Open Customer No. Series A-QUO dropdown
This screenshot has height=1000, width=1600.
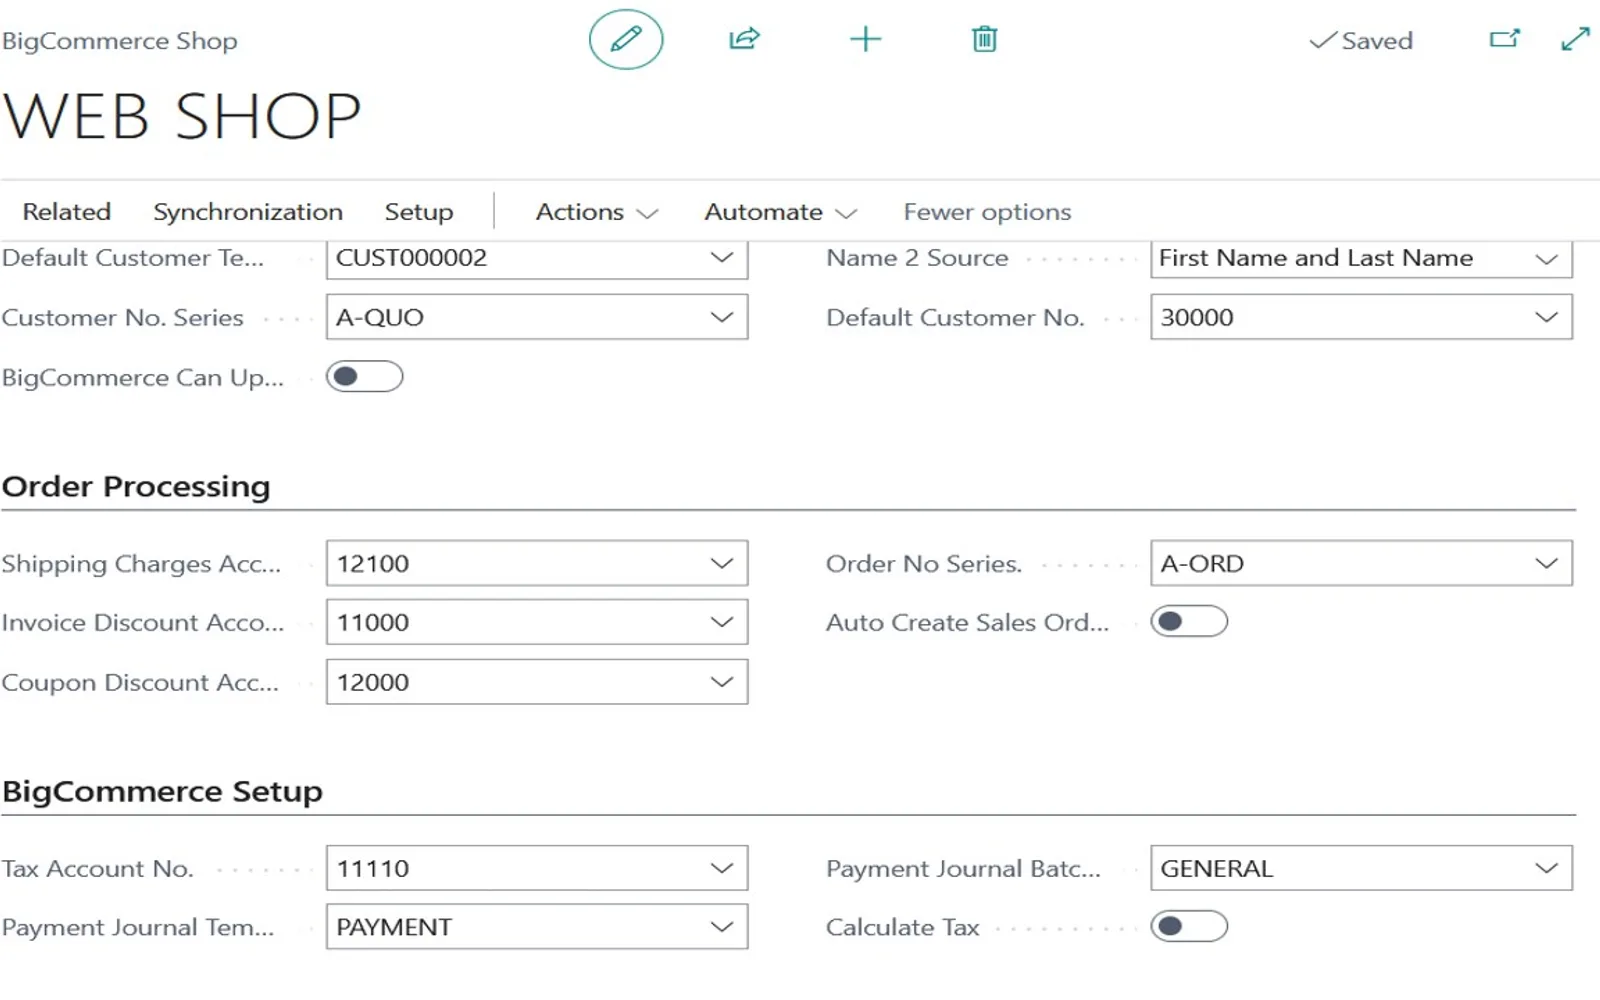tap(722, 317)
